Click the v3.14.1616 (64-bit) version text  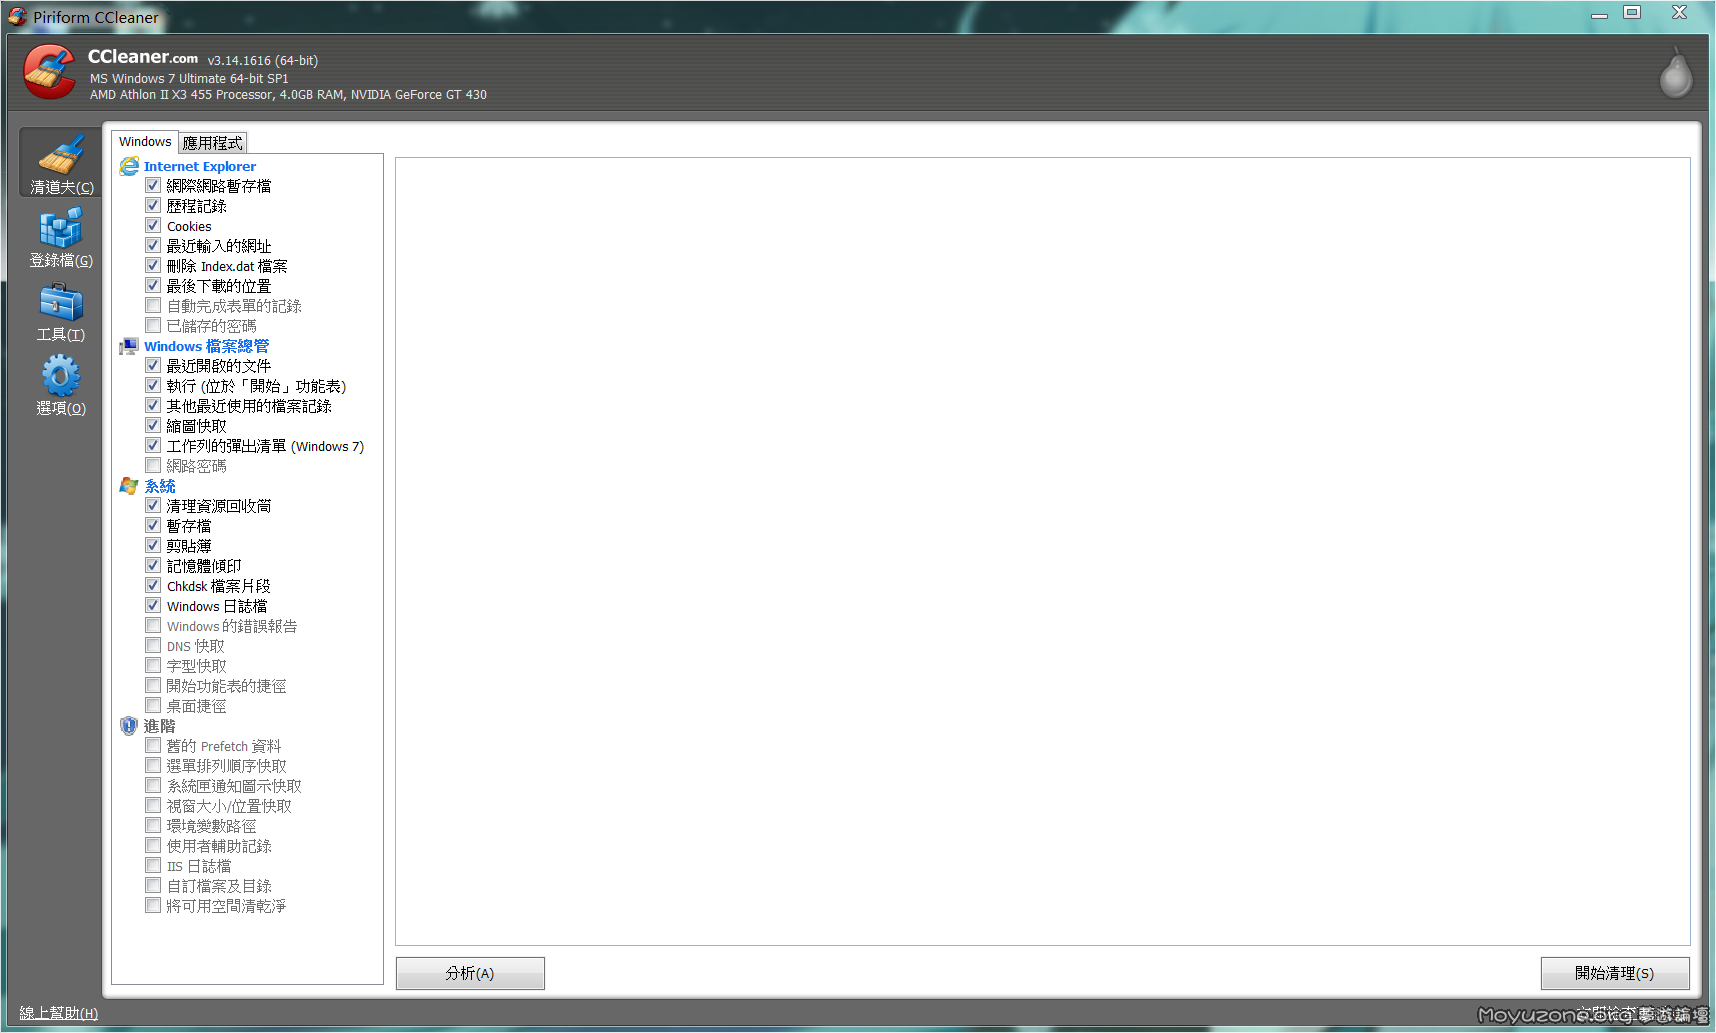pyautogui.click(x=263, y=60)
